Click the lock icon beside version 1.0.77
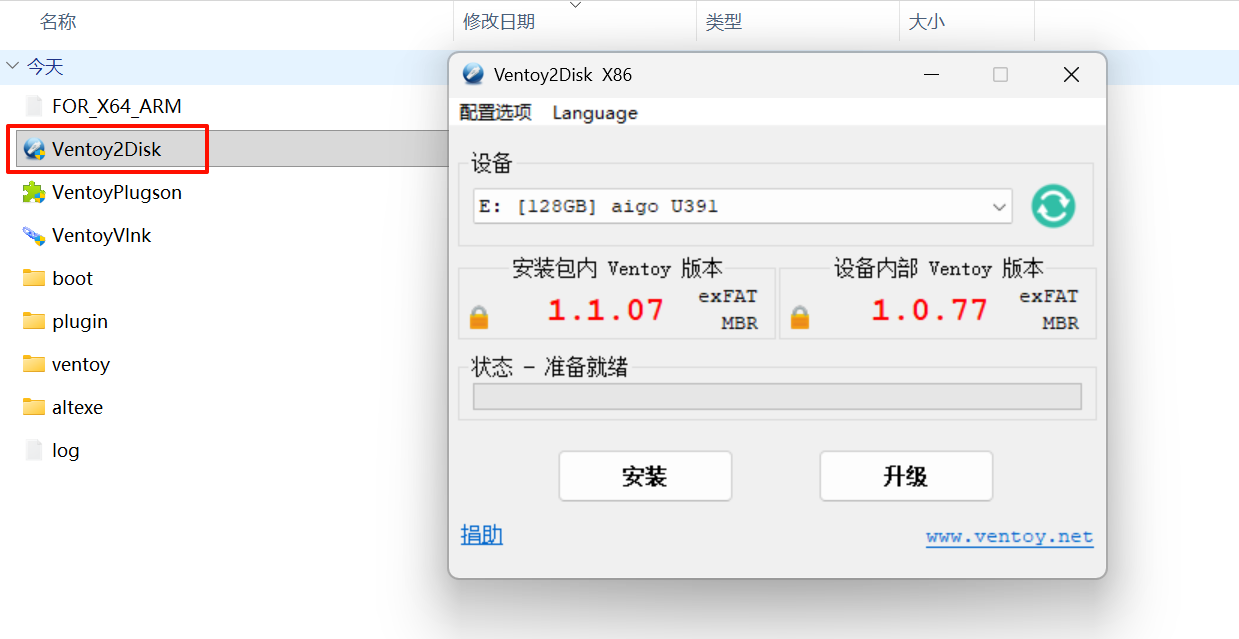1239x639 pixels. point(800,318)
